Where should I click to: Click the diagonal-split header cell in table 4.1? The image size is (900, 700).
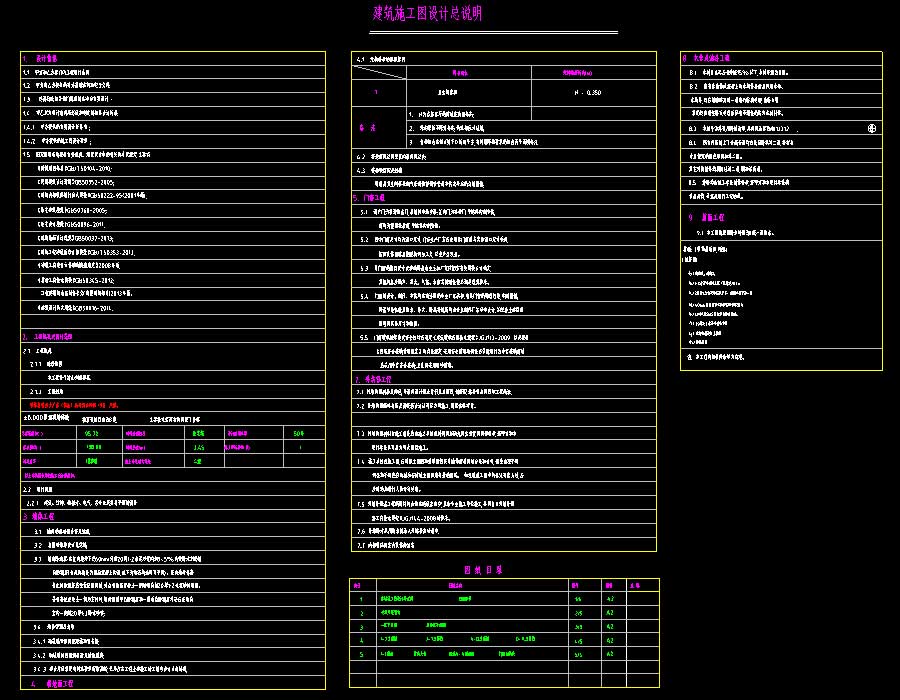point(376,73)
